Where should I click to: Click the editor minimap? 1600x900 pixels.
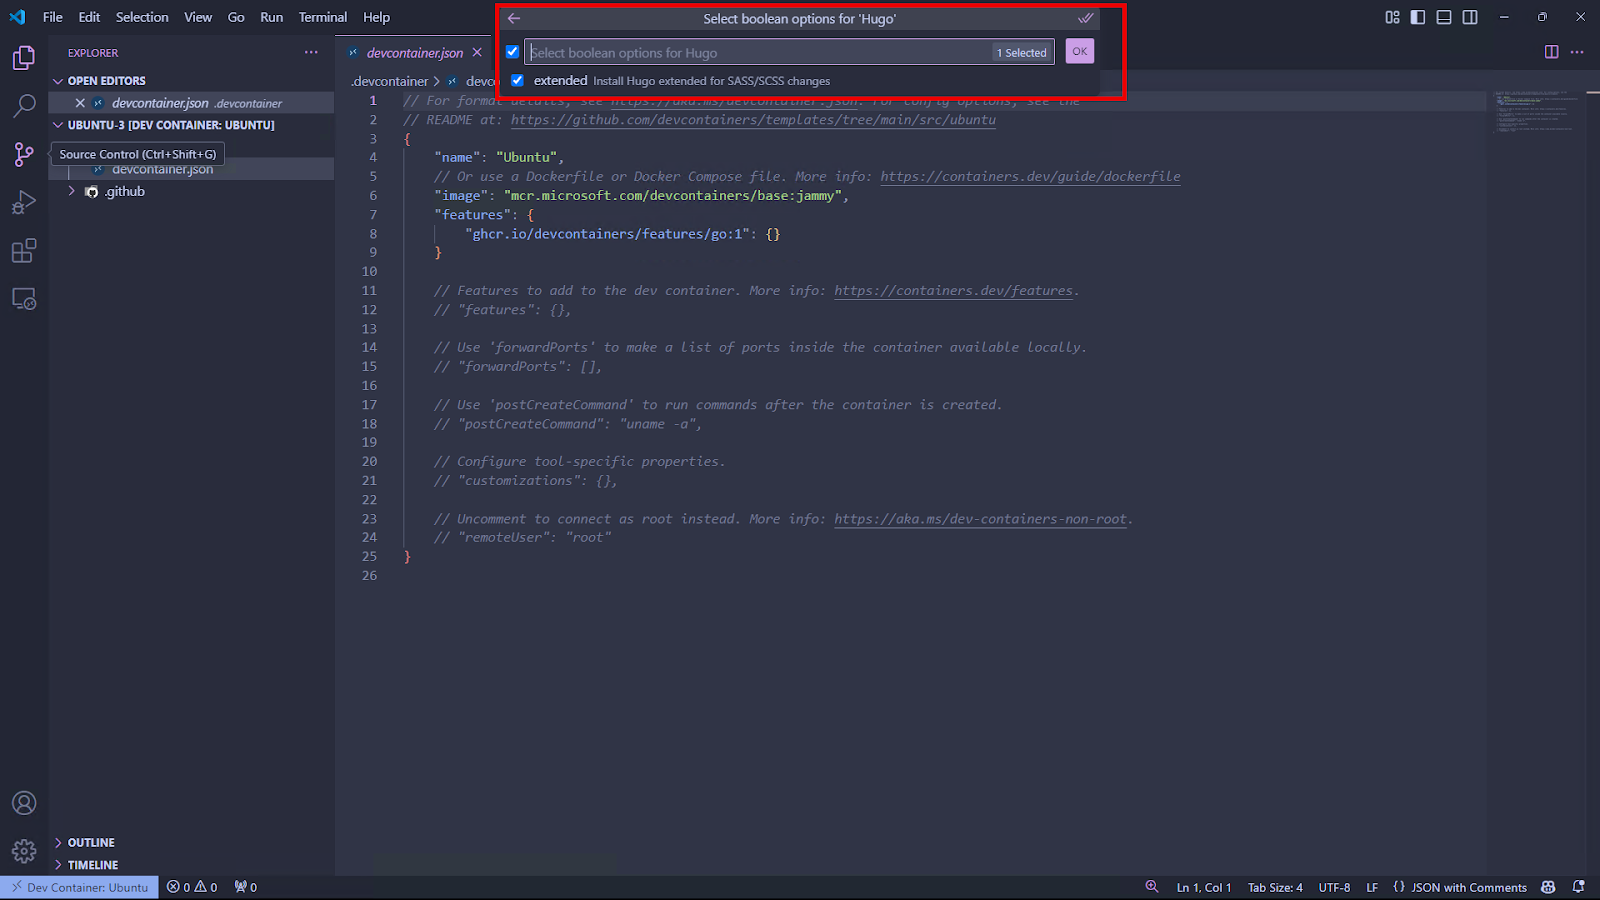pos(1538,112)
